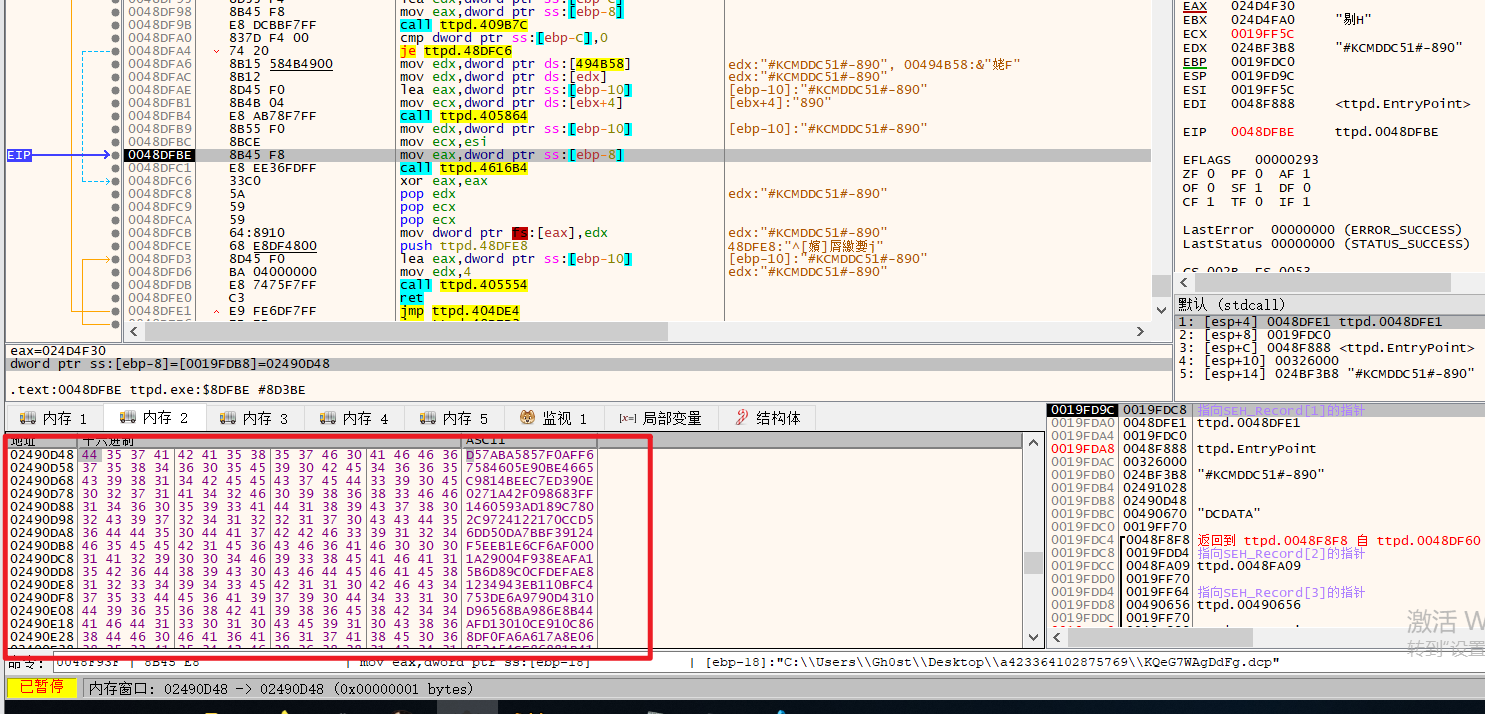Select the je ttpd.48DFC6 instruction
This screenshot has height=714, width=1485.
(x=455, y=51)
